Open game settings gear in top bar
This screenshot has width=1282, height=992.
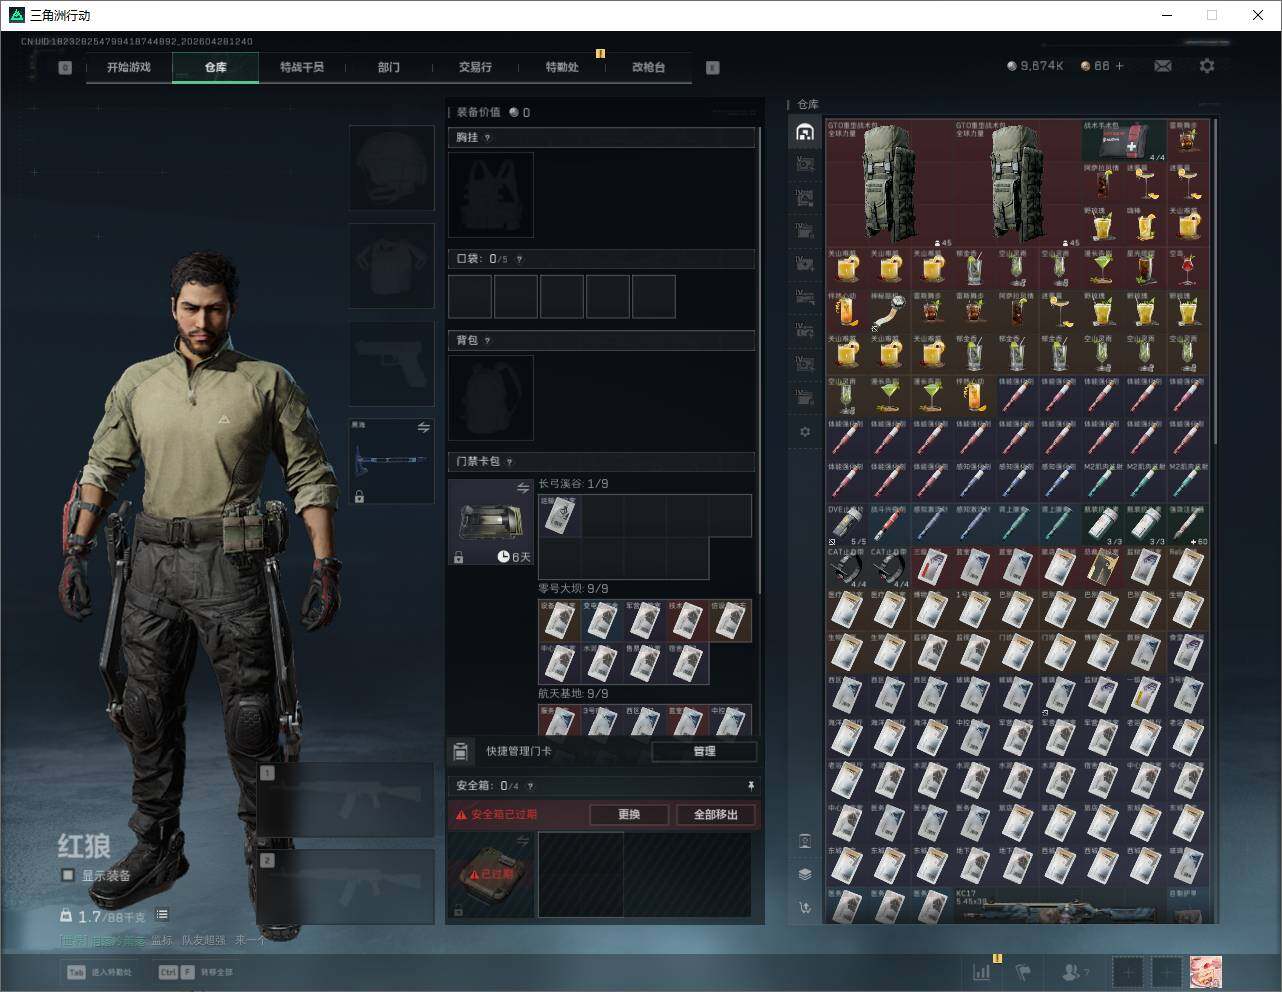1207,66
